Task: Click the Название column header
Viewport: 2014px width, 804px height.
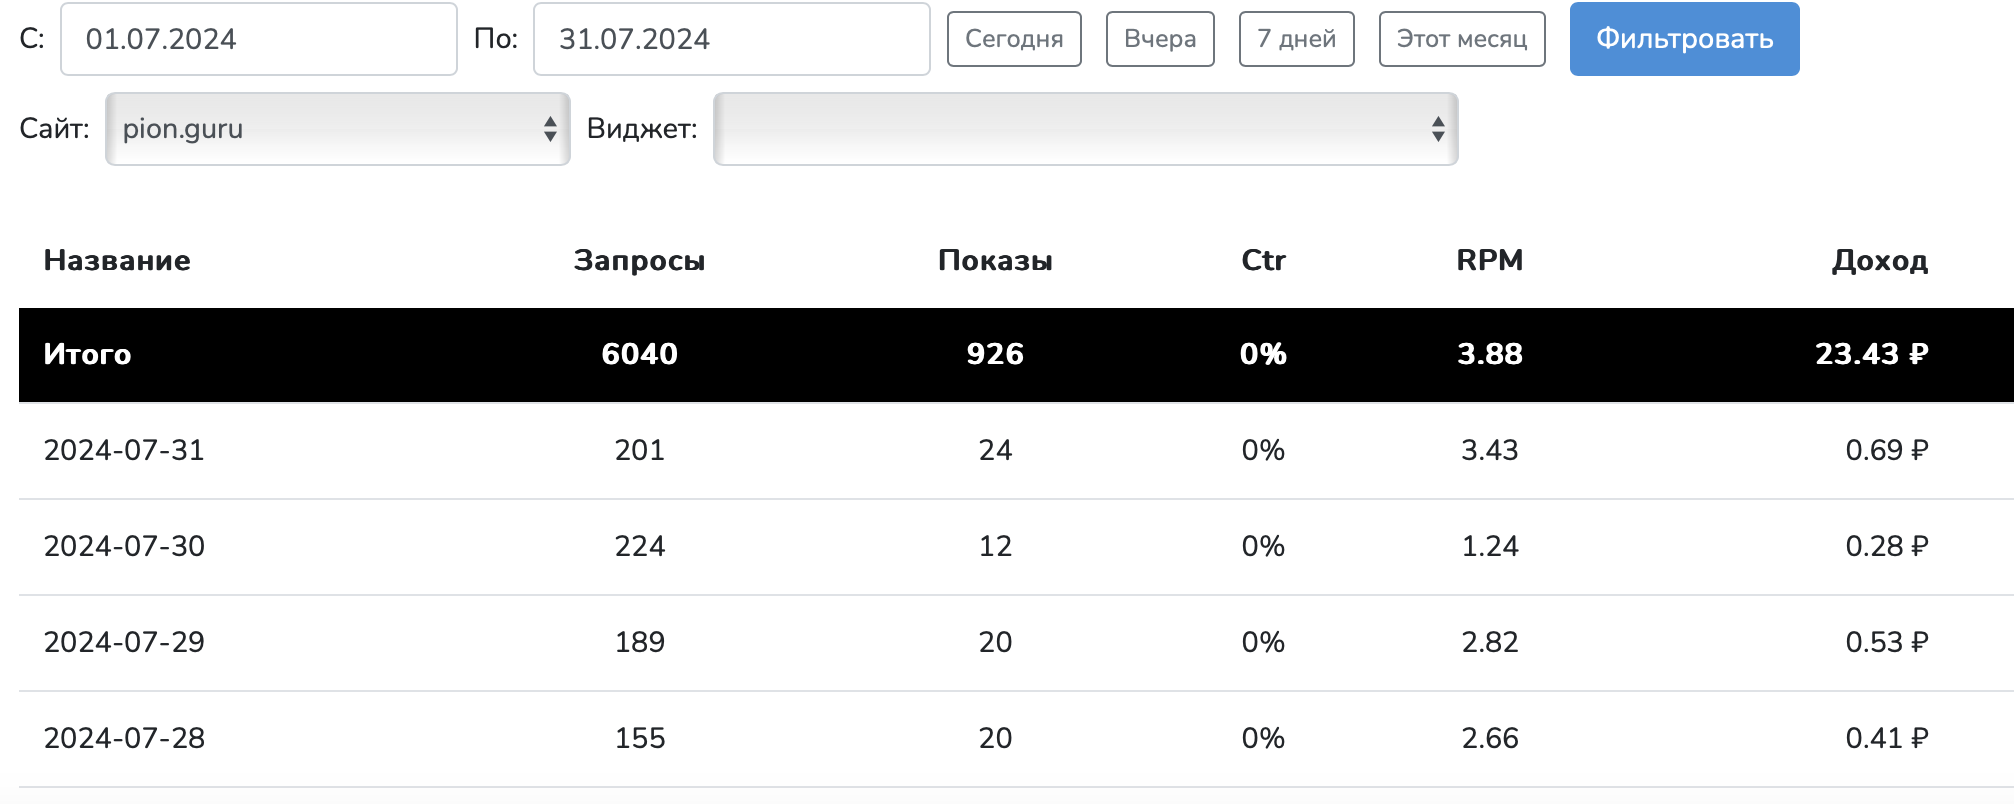Action: (x=117, y=260)
